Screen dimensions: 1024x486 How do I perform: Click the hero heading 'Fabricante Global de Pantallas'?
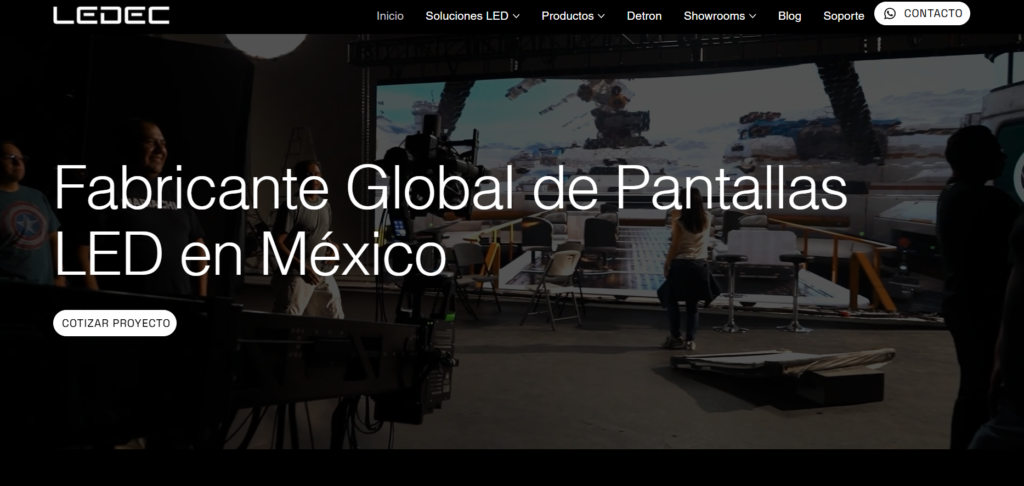pos(450,189)
